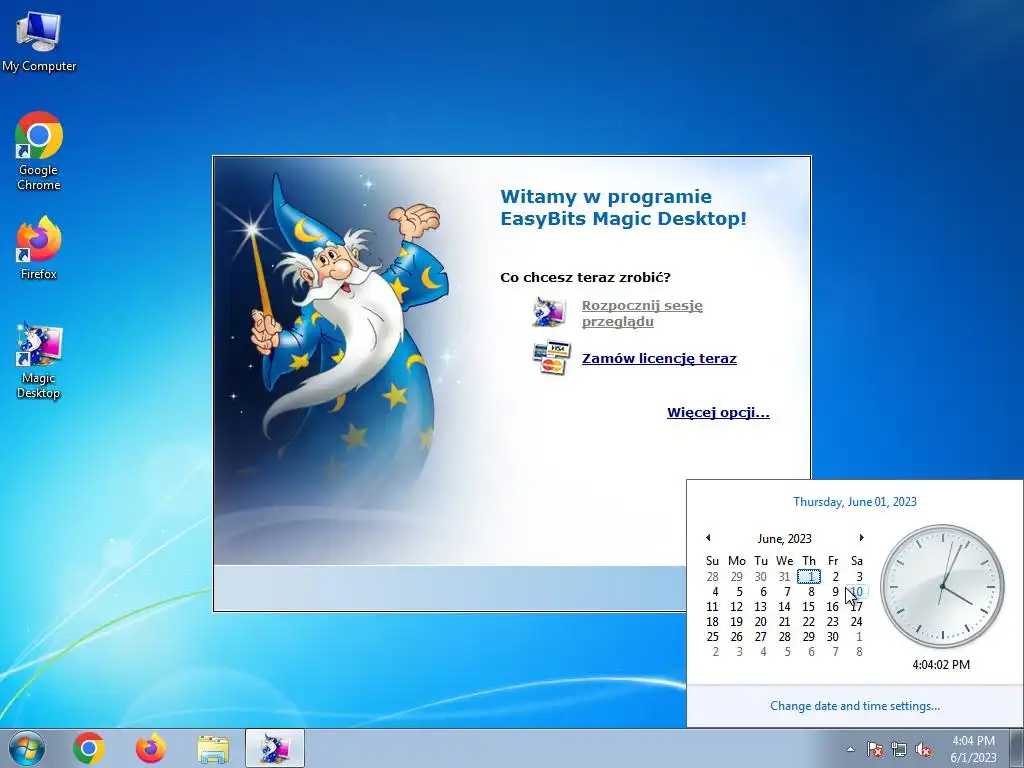Click the Show desktop strip on the taskbar
Screen dimensions: 1024x768
coord(1019,748)
